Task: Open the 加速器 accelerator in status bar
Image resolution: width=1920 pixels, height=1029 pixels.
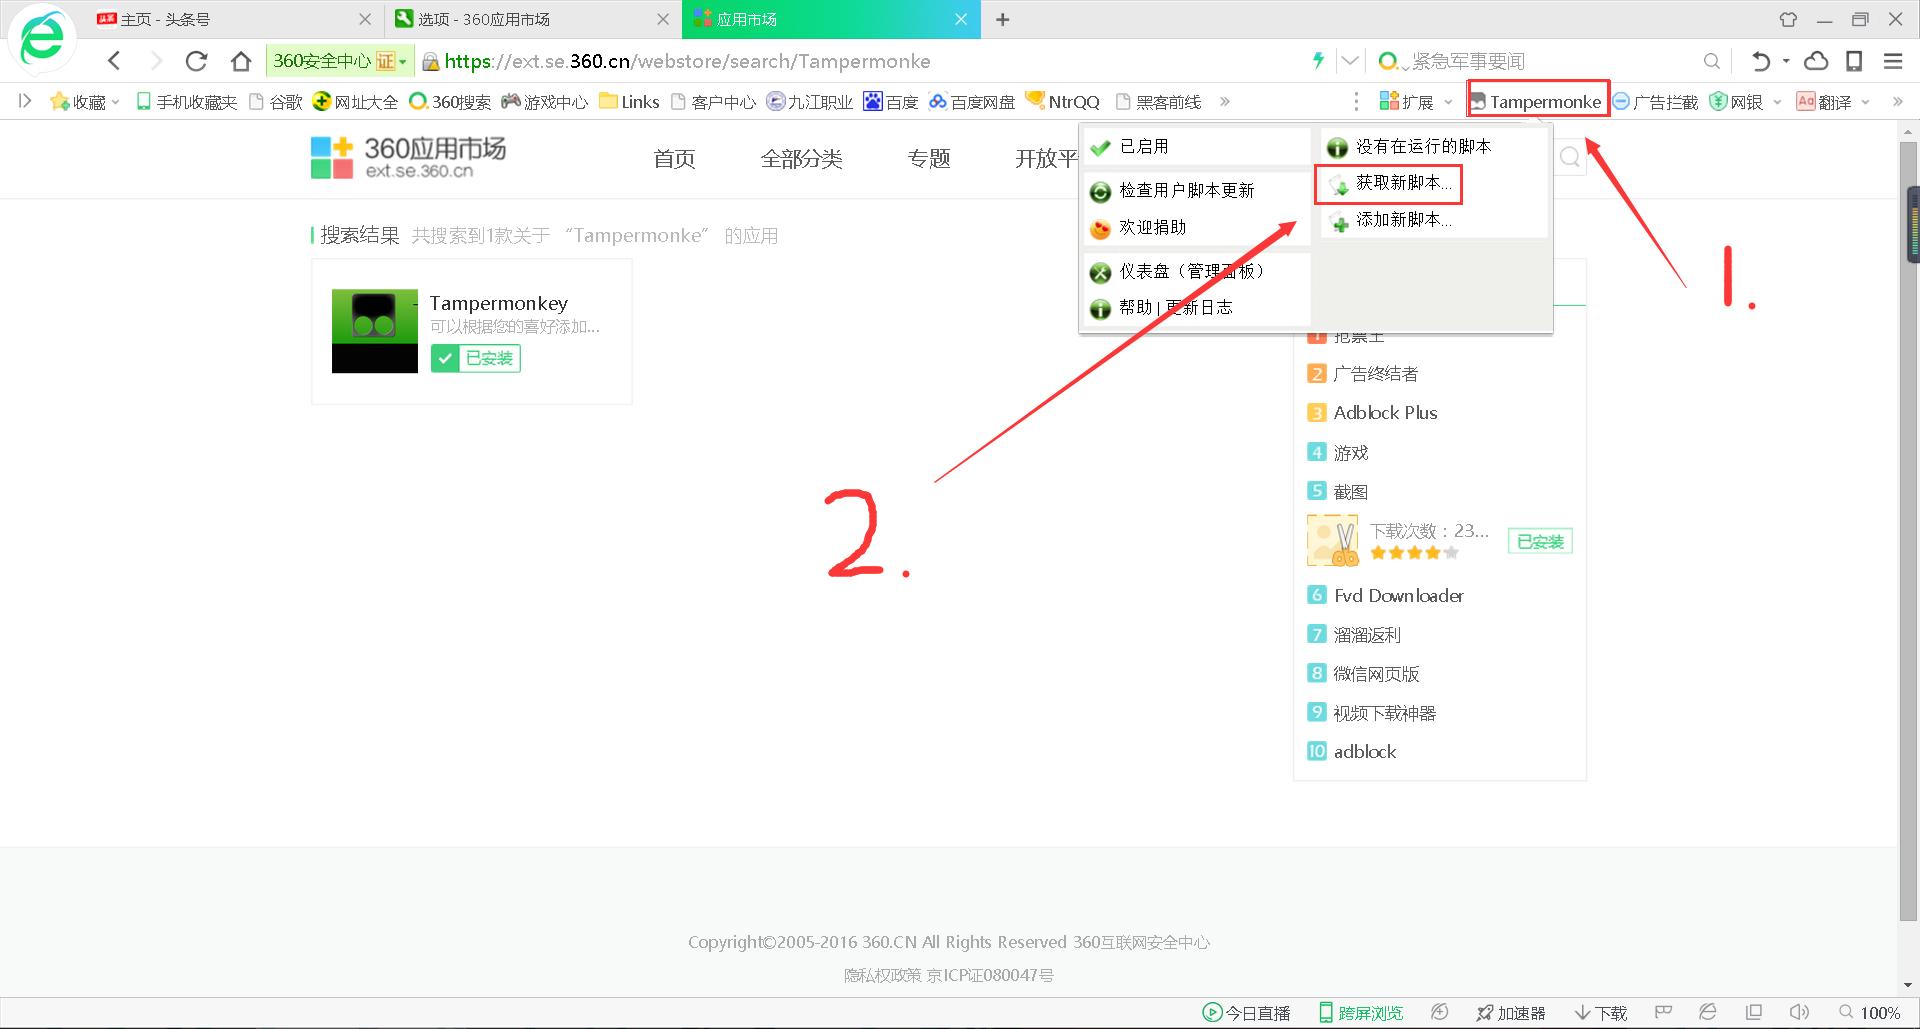Action: pyautogui.click(x=1510, y=1012)
